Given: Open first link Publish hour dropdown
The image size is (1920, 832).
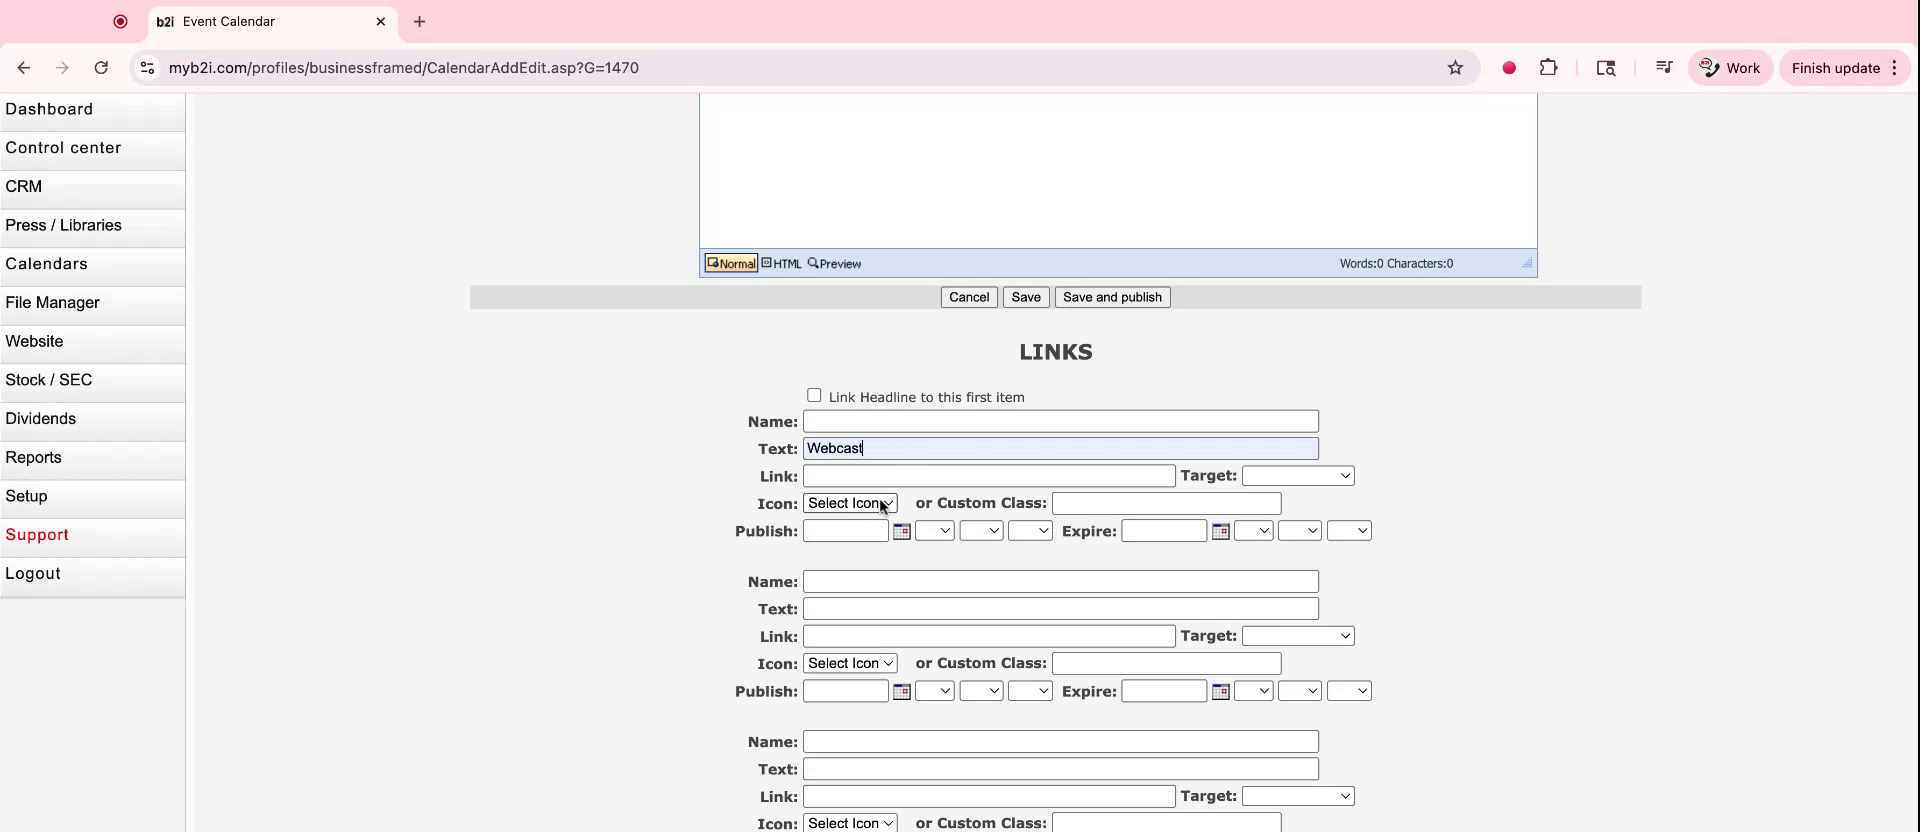Looking at the screenshot, I should [934, 531].
